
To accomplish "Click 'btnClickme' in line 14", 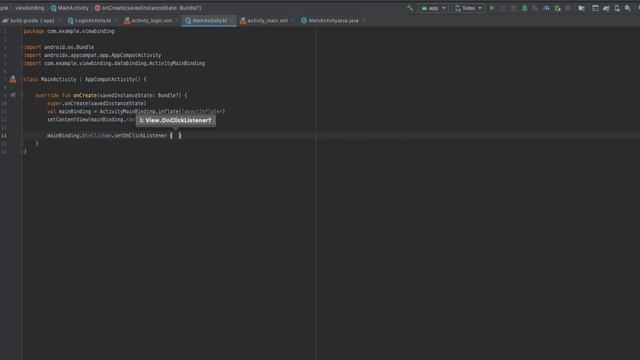I will [x=97, y=136].
